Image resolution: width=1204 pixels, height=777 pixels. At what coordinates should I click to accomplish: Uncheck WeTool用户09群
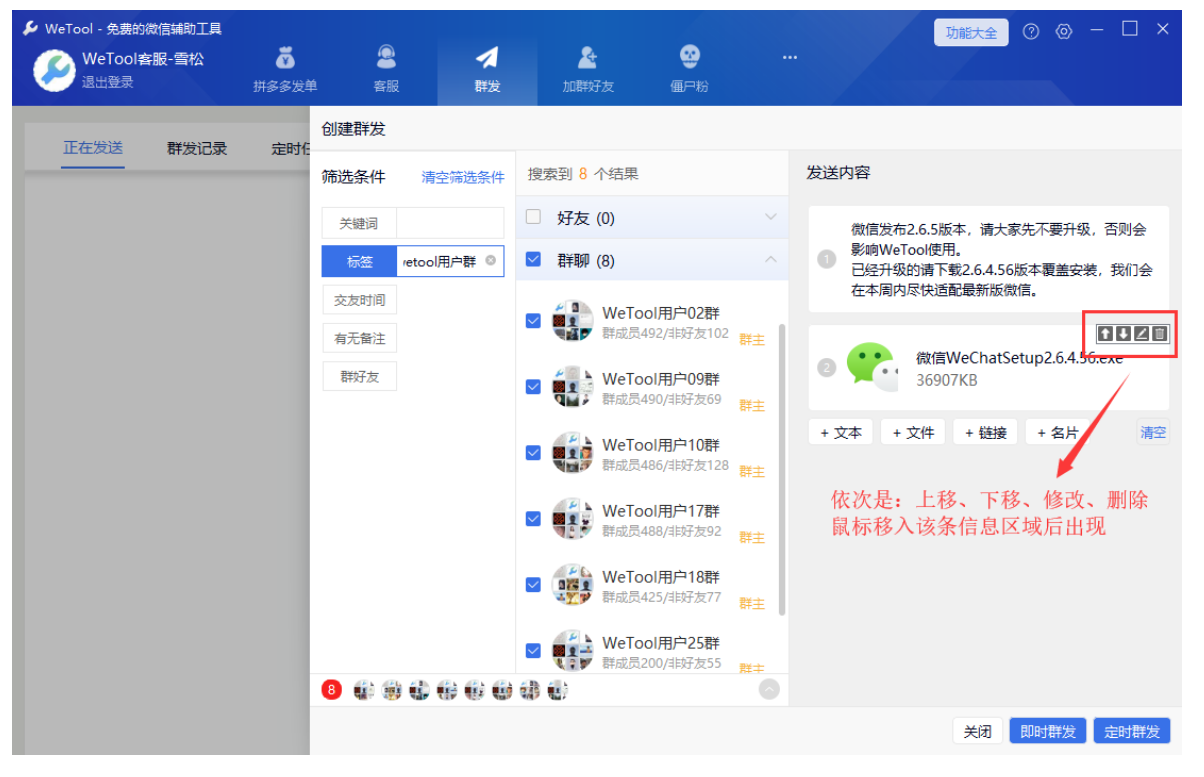(533, 387)
